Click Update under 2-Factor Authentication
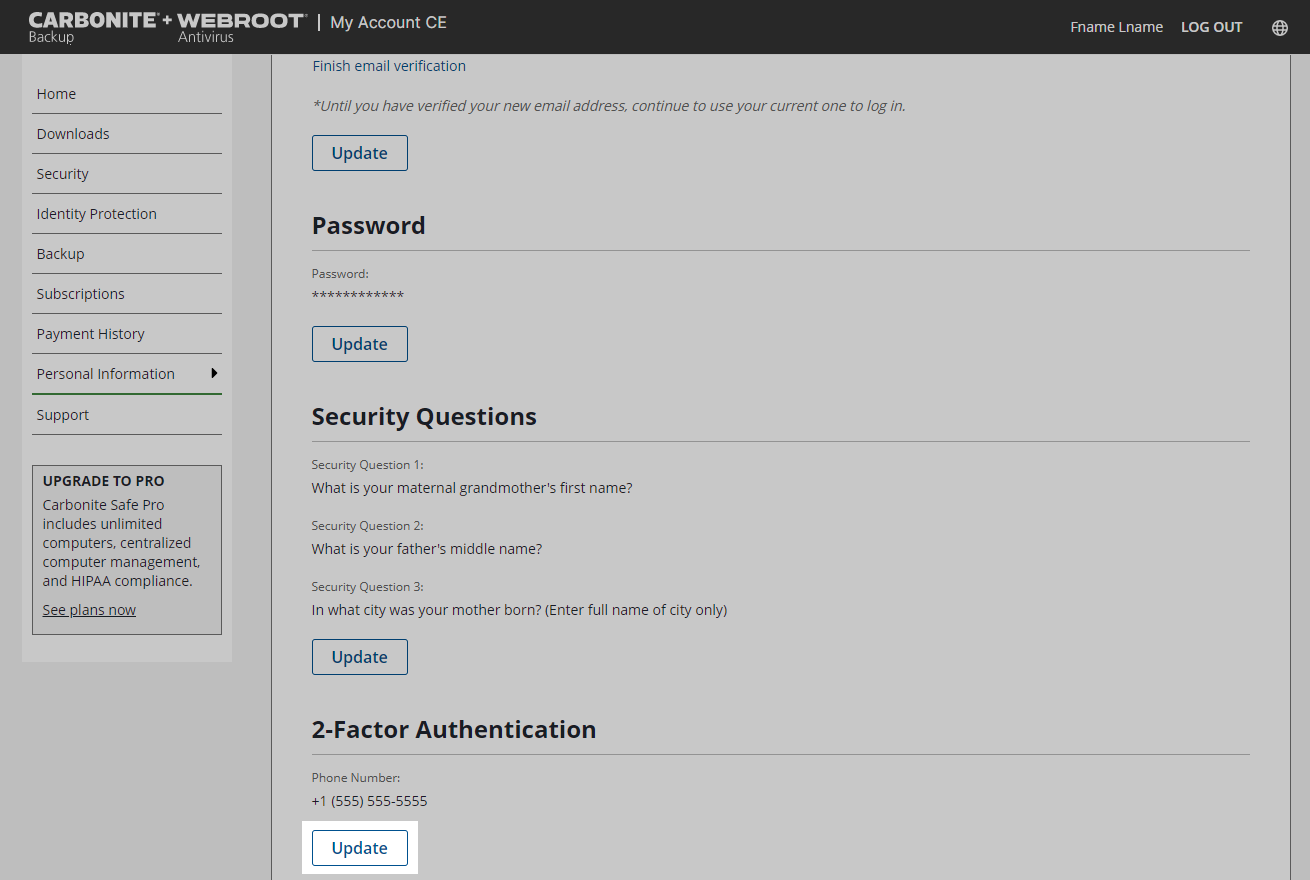The height and width of the screenshot is (880, 1310). 360,848
